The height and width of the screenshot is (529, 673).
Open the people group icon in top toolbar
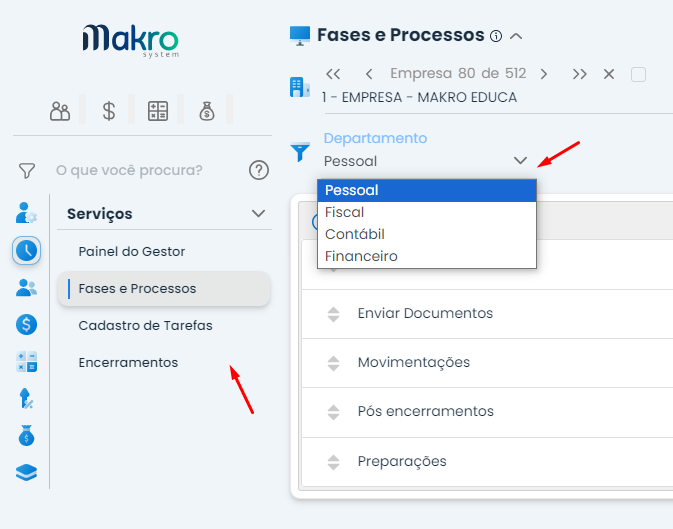tap(60, 111)
